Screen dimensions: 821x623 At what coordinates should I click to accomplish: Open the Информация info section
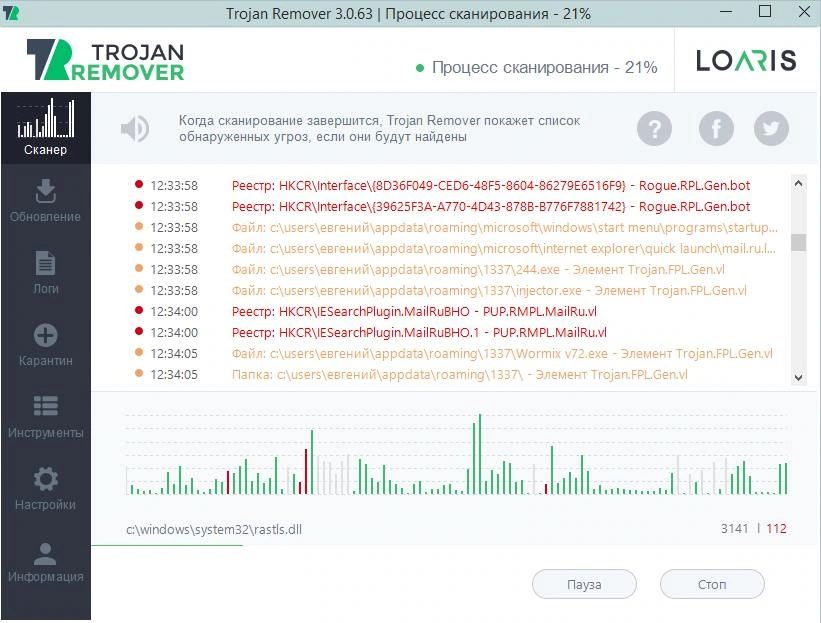[x=46, y=561]
